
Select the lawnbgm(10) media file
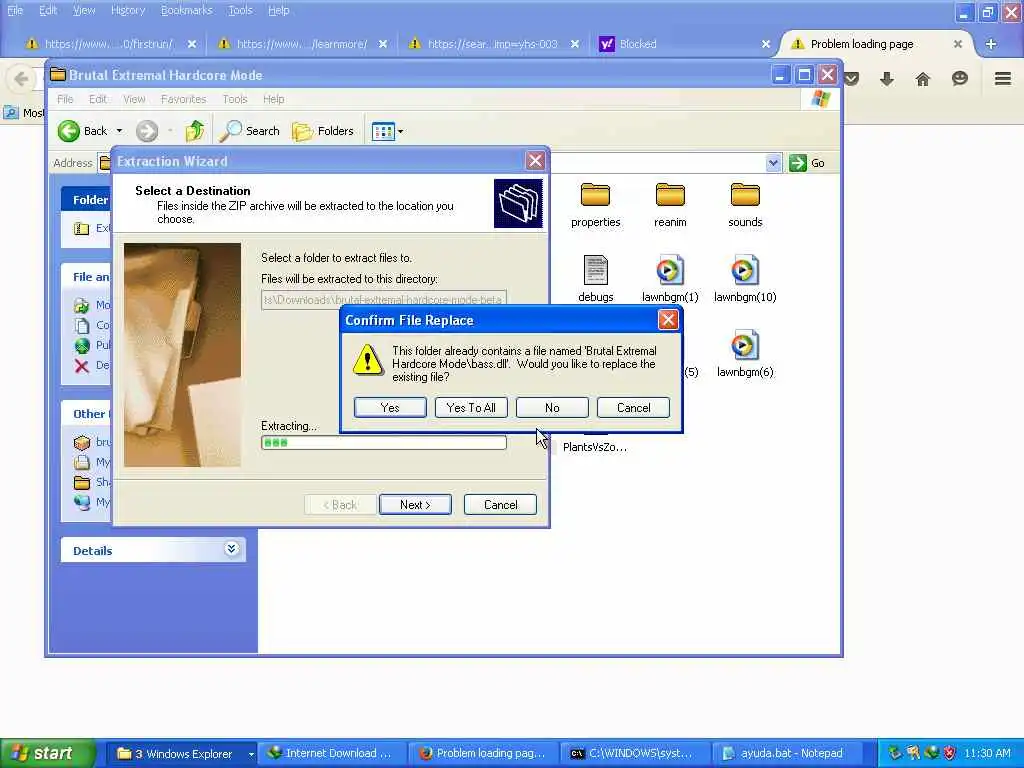[745, 279]
